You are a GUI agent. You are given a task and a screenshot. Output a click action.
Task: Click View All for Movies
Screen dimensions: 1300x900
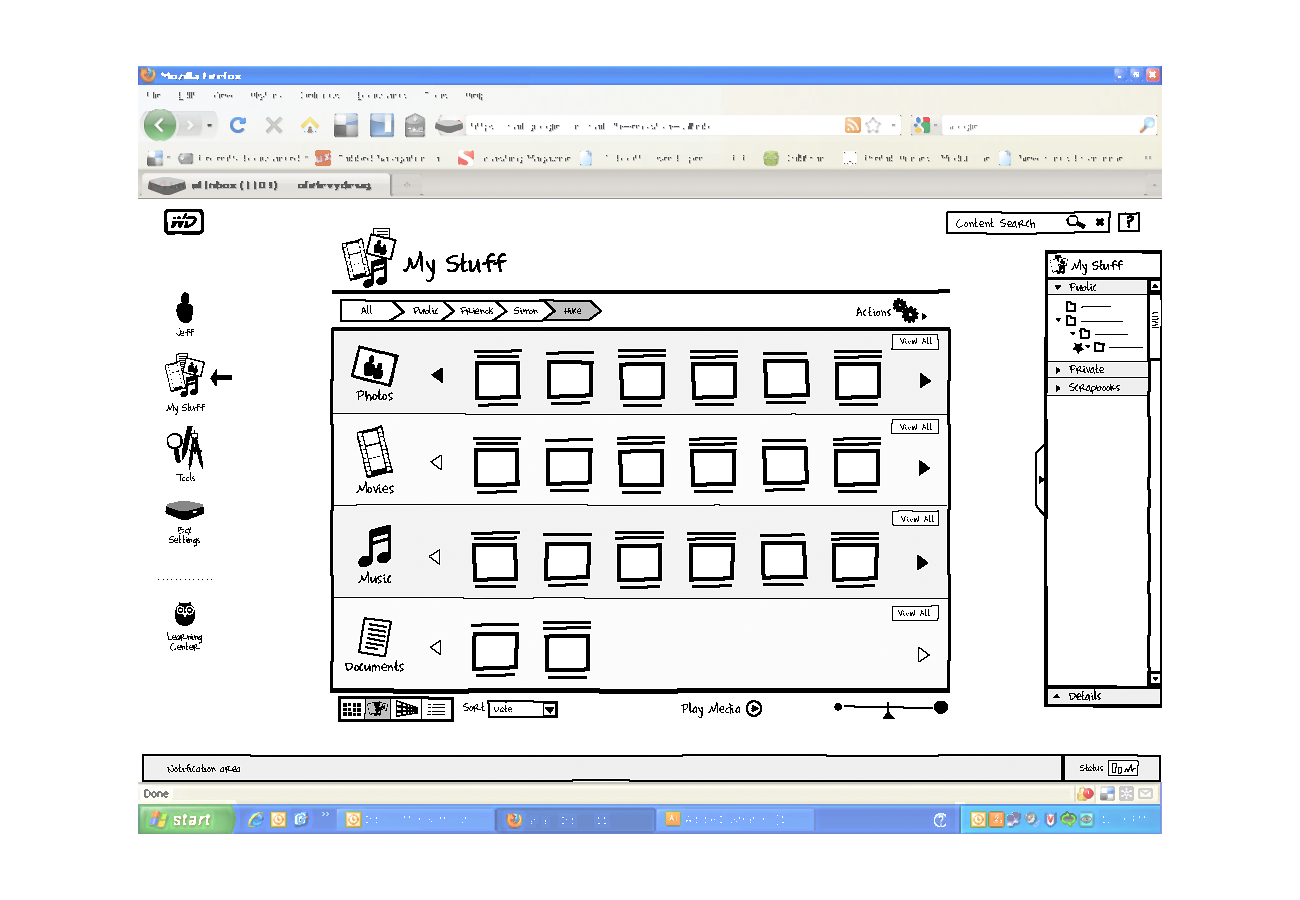tap(915, 427)
